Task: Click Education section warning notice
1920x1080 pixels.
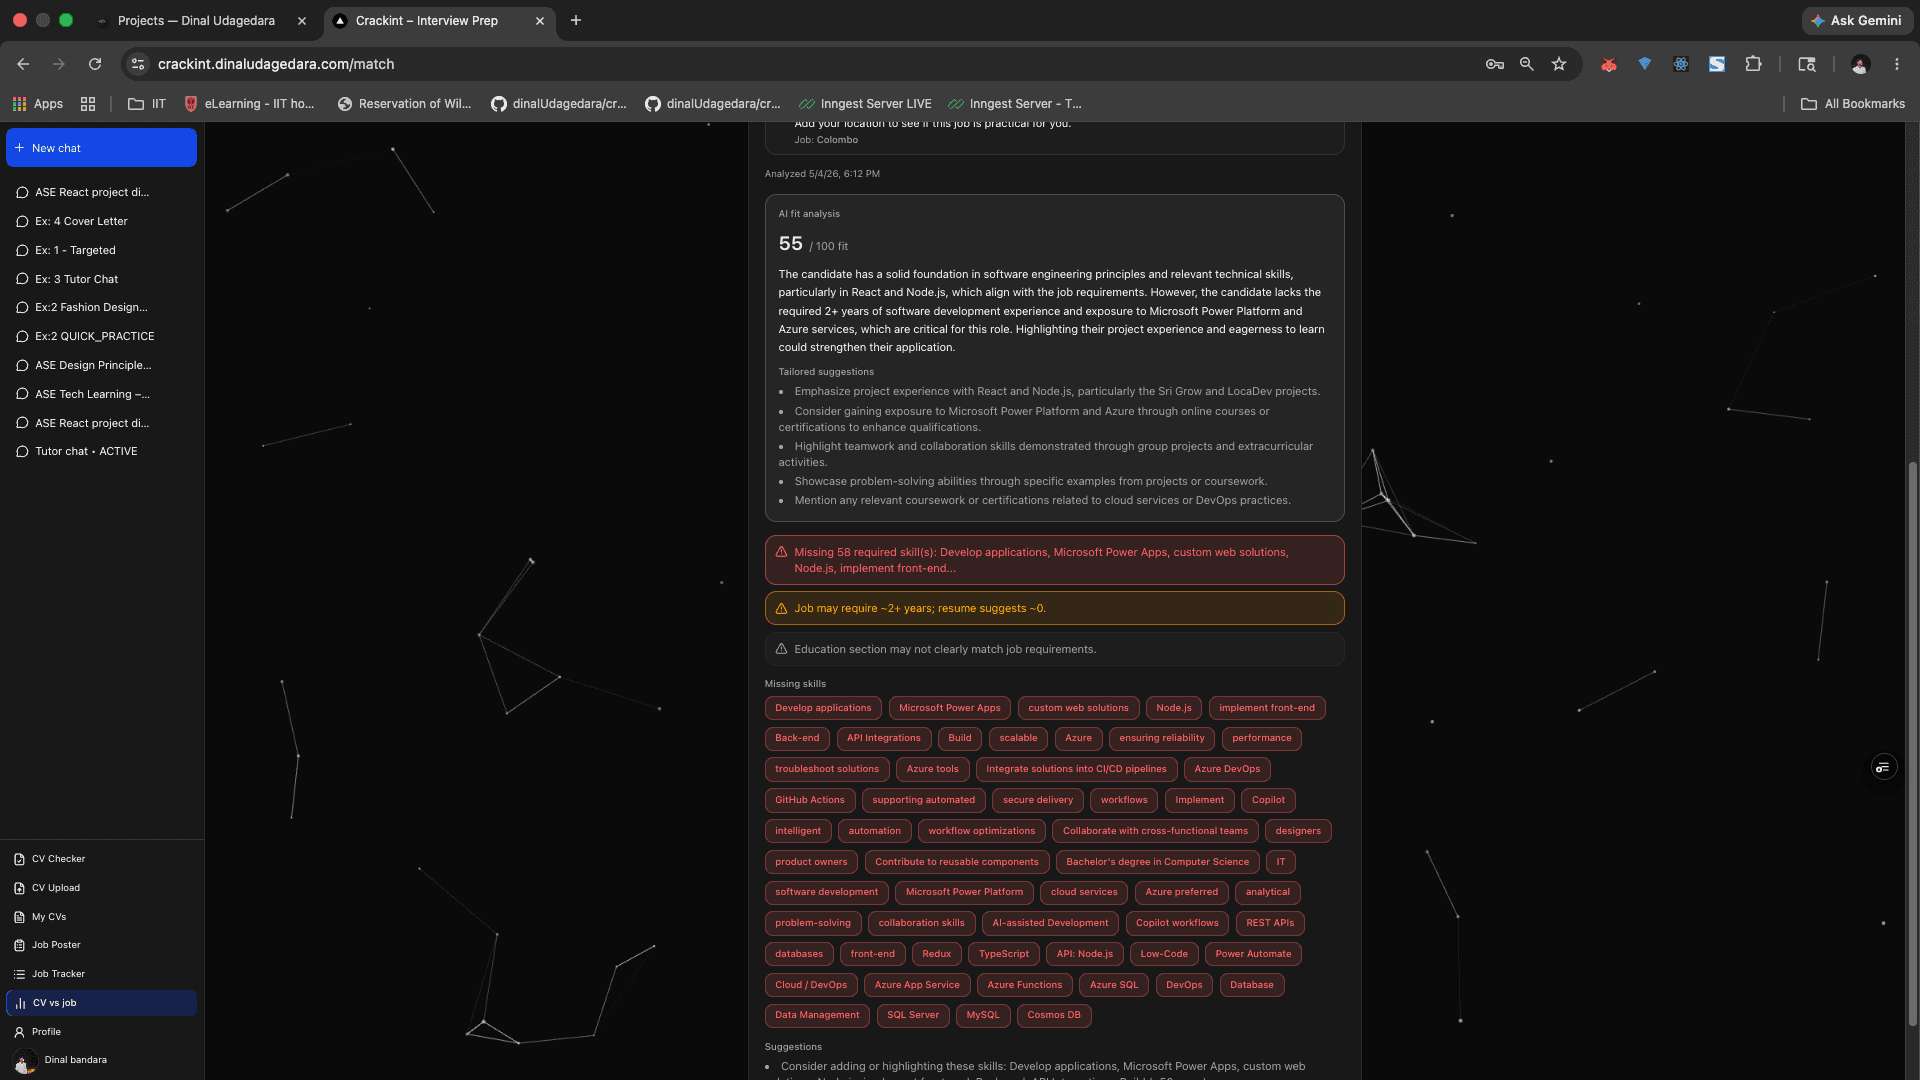Action: (x=1054, y=649)
